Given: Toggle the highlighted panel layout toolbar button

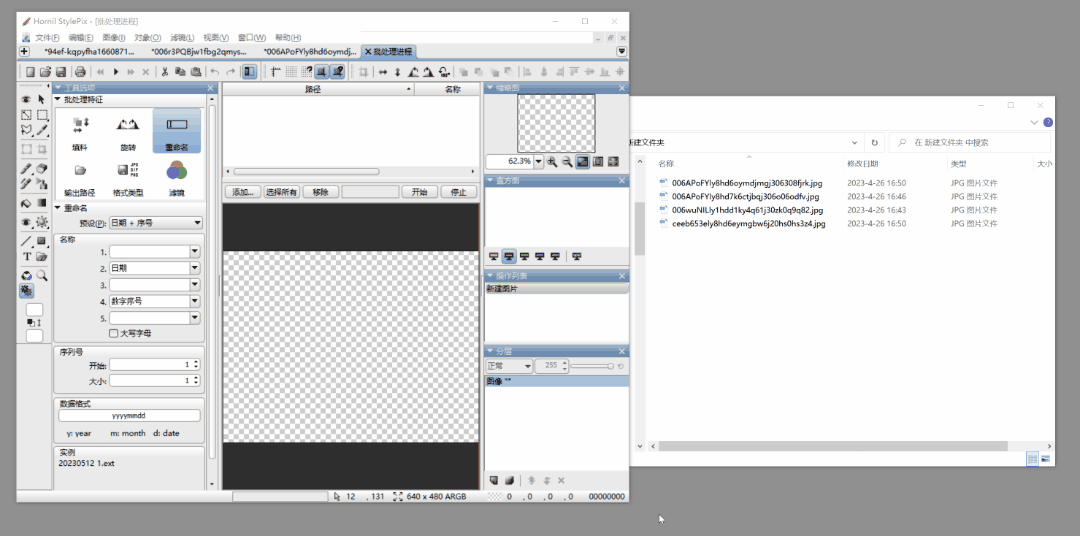Looking at the screenshot, I should coord(249,72).
